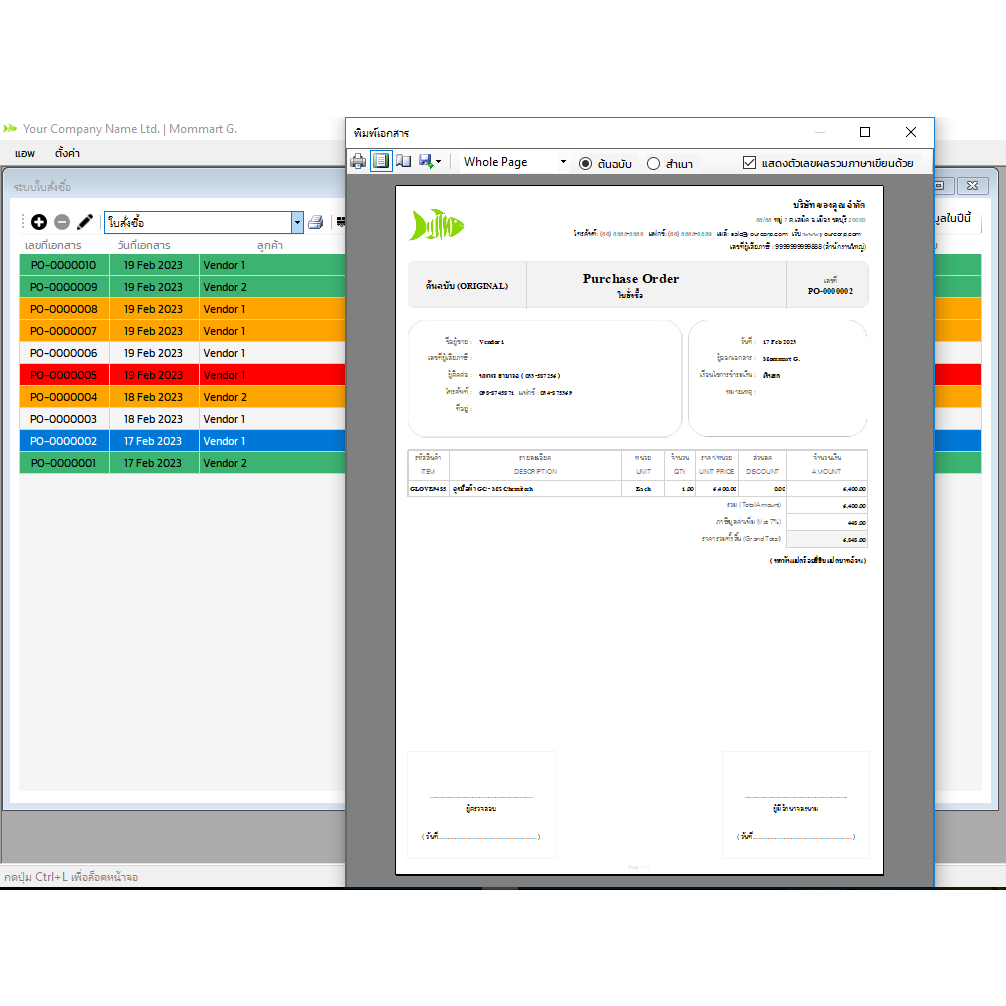Image resolution: width=1006 pixels, height=1006 pixels.
Task: Expand the ใบสั่งซื้อ document type dropdown
Action: (297, 222)
